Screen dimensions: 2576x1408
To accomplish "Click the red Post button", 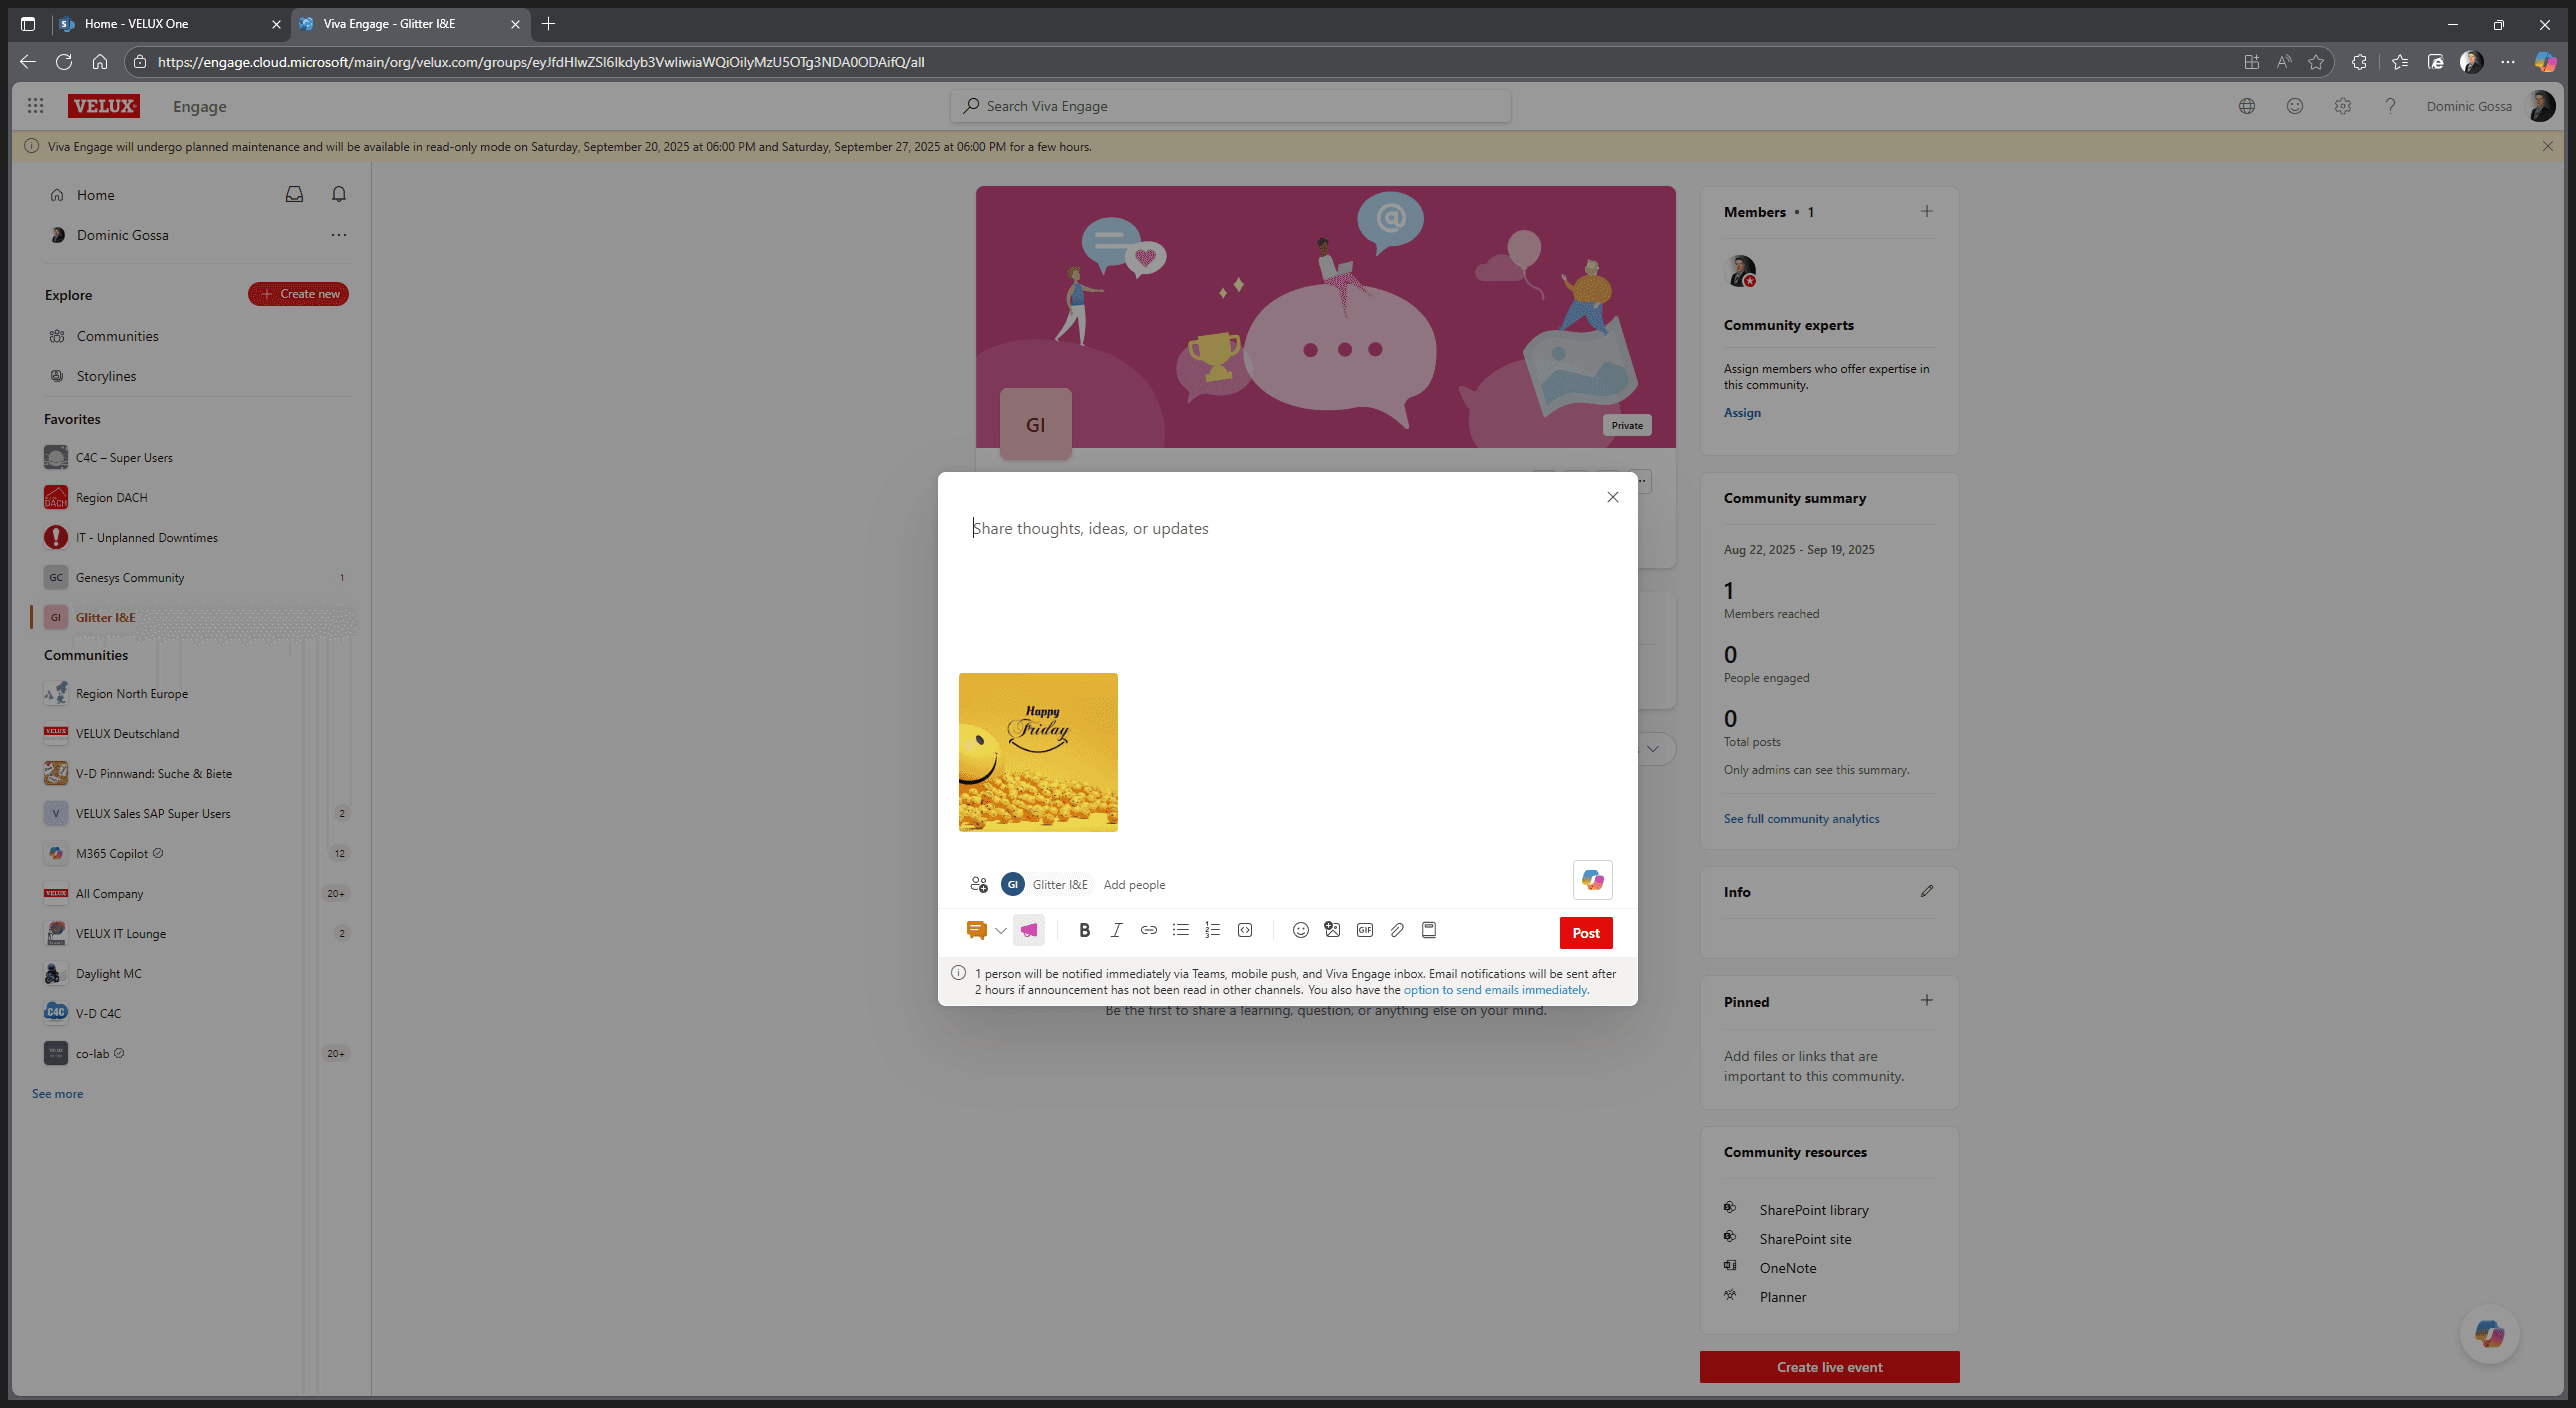I will [x=1586, y=933].
